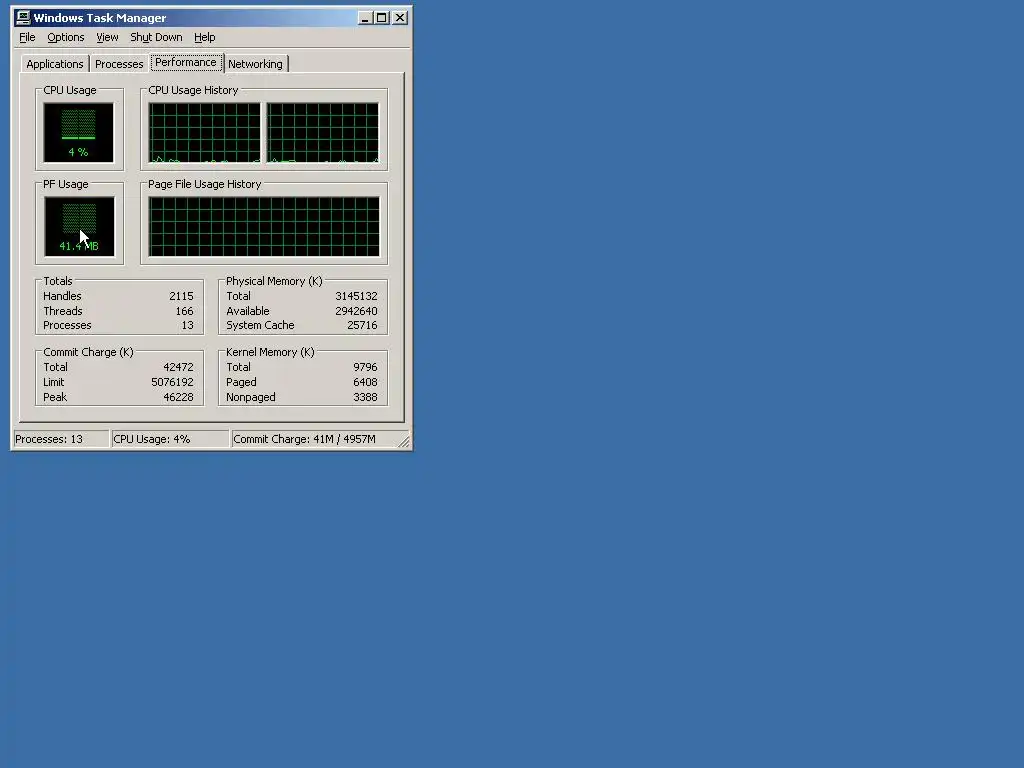Open the Shut Down menu
The width and height of the screenshot is (1024, 768).
coord(156,37)
